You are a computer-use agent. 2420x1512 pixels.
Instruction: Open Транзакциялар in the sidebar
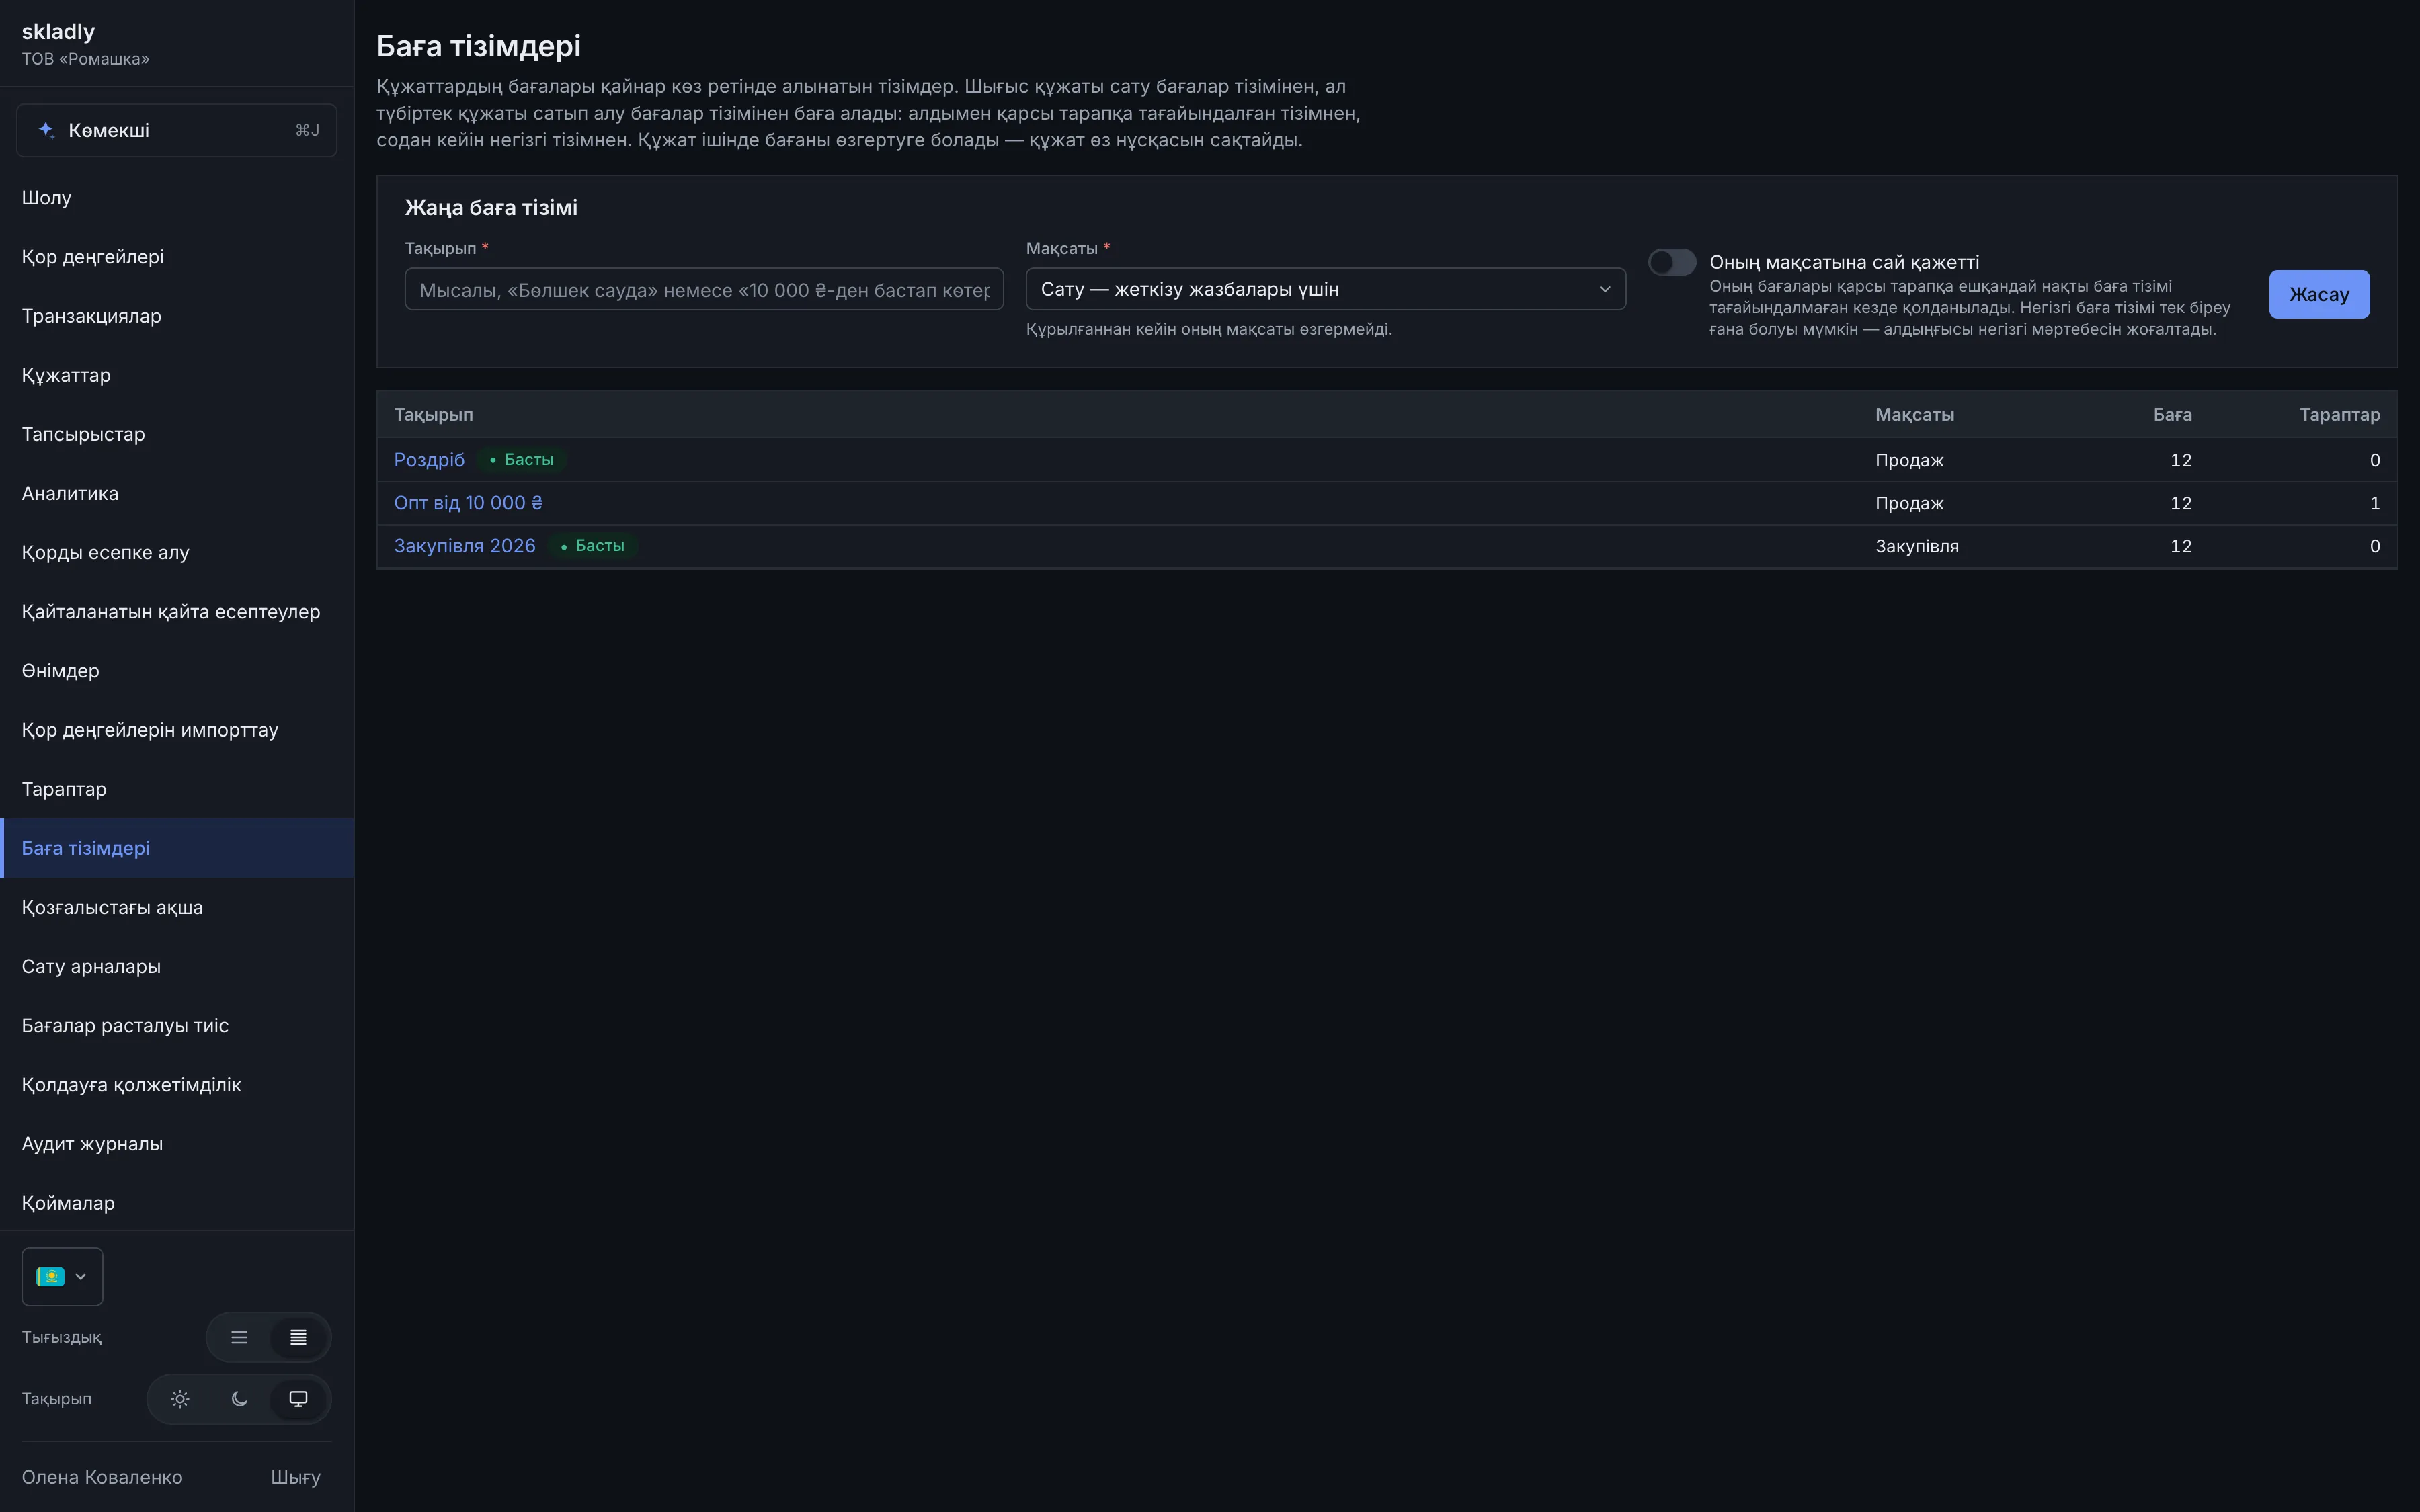click(177, 316)
